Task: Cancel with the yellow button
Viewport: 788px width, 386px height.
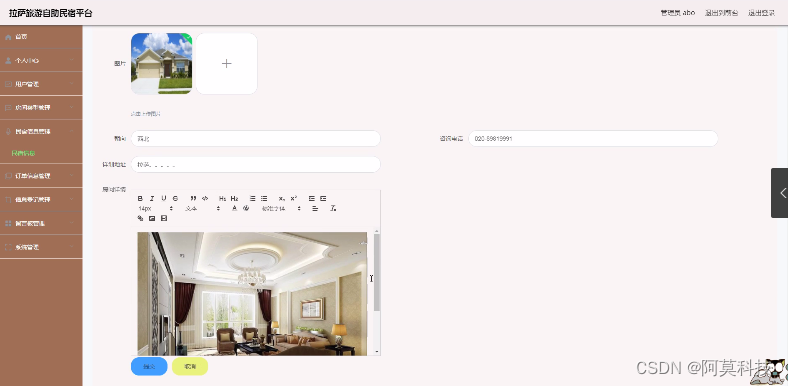Action: [x=190, y=366]
